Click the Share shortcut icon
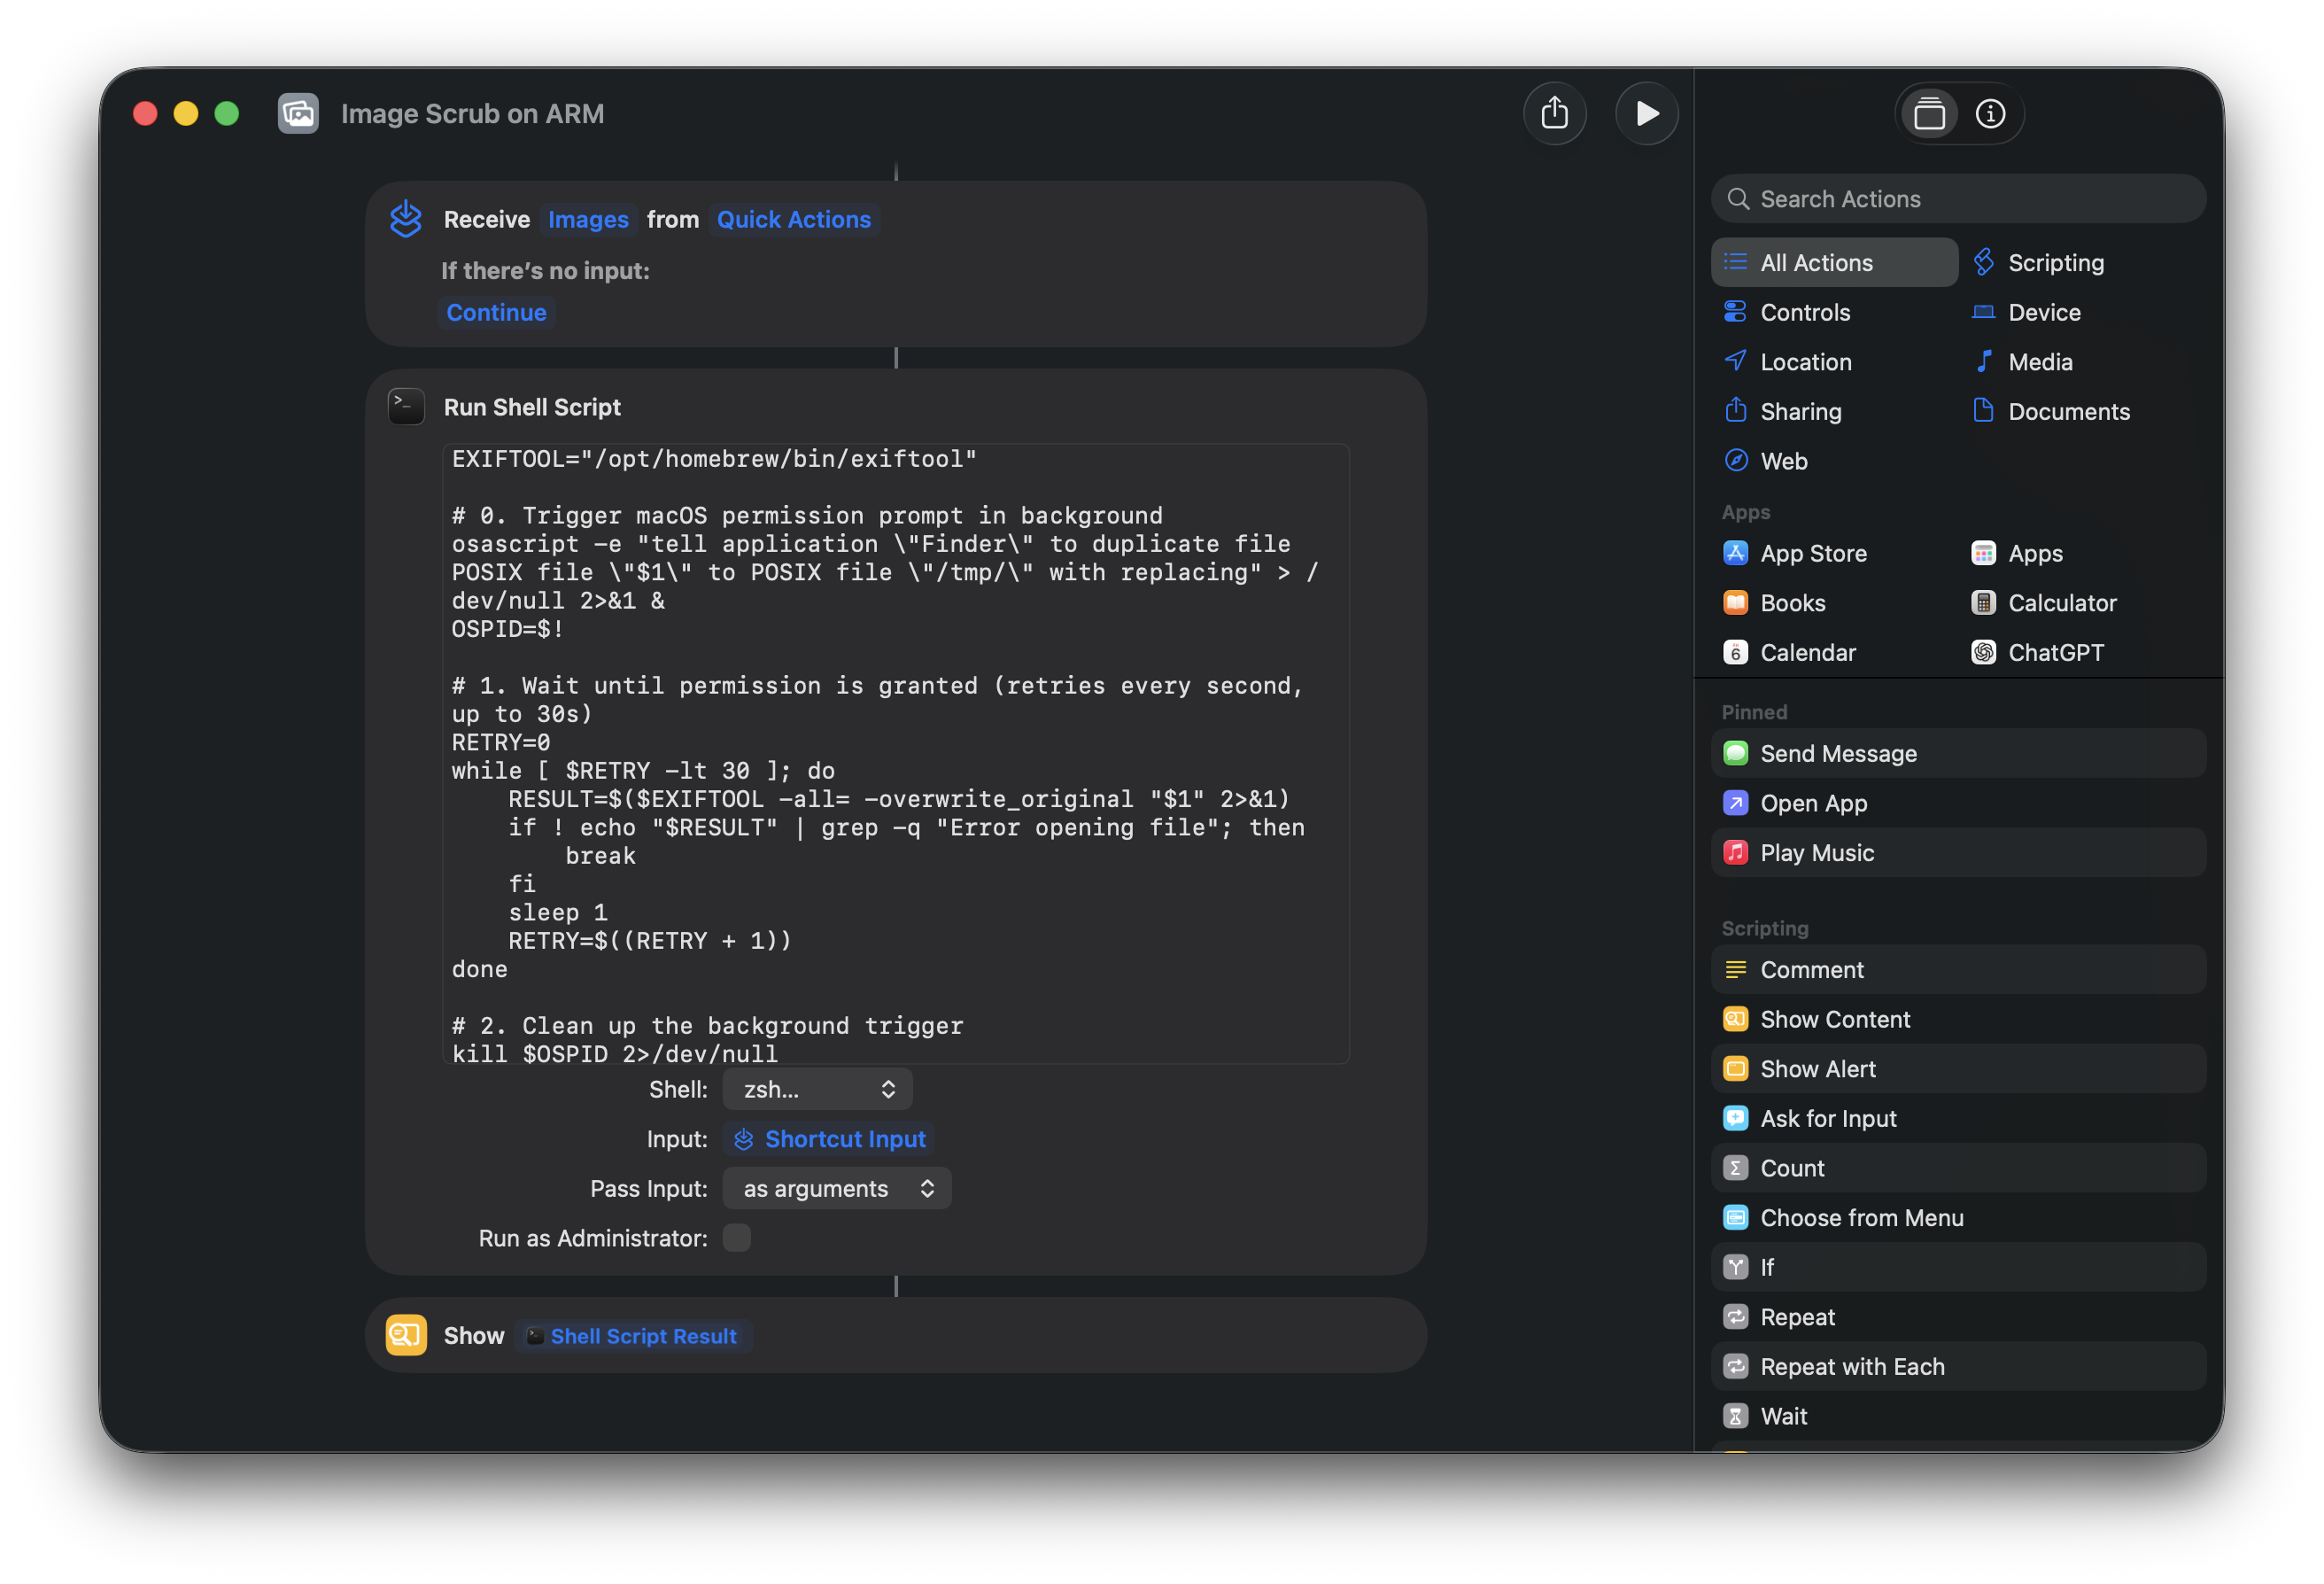2324x1584 pixels. [x=1554, y=113]
